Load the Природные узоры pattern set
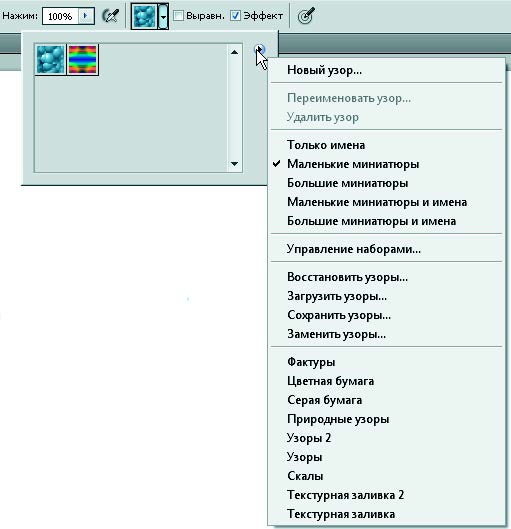Image resolution: width=511 pixels, height=529 pixels. click(387, 419)
